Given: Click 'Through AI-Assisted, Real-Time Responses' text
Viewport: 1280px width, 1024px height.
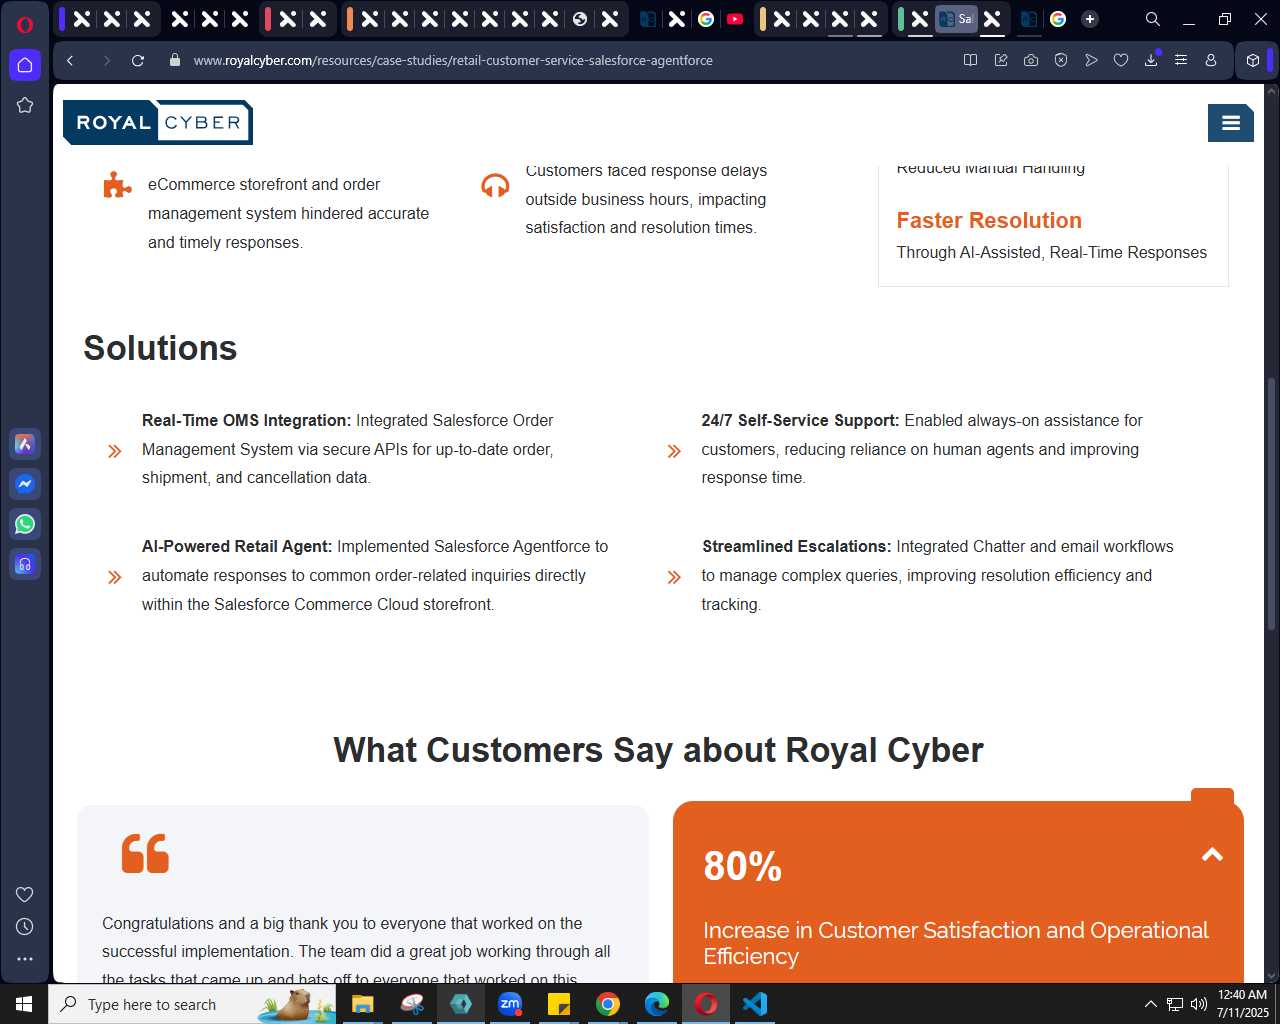Looking at the screenshot, I should (x=1051, y=253).
